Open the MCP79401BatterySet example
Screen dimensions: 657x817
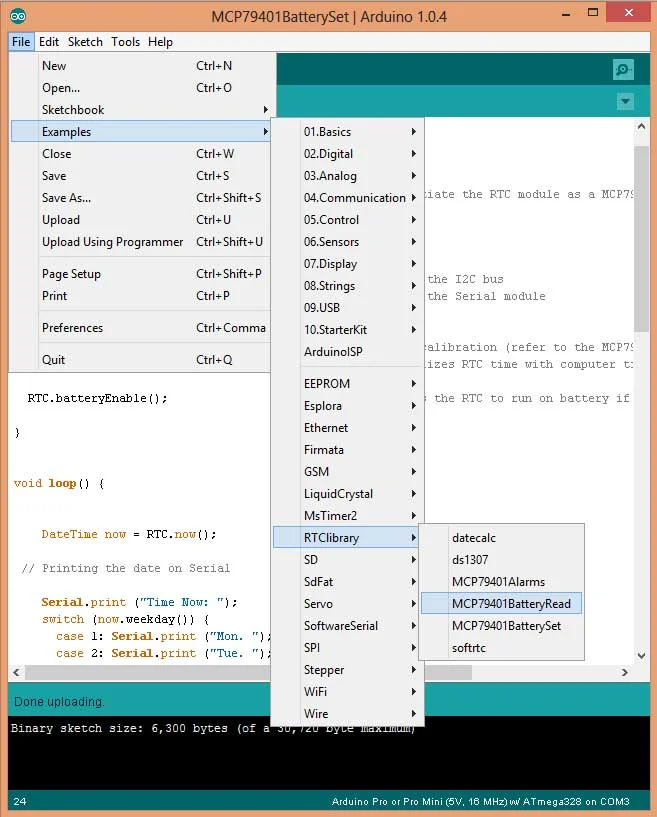[502, 626]
